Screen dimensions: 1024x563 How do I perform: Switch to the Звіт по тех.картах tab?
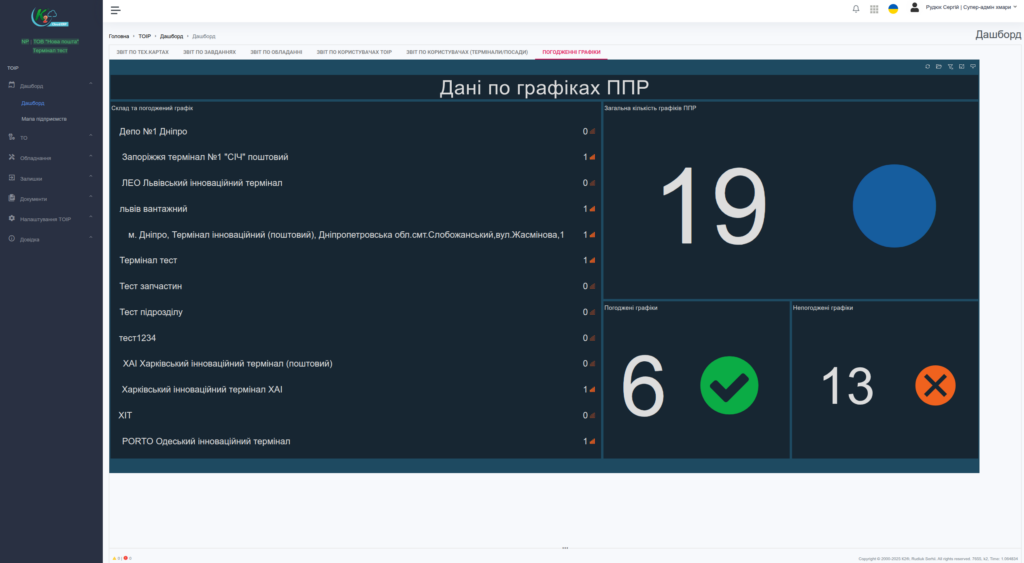coord(139,51)
